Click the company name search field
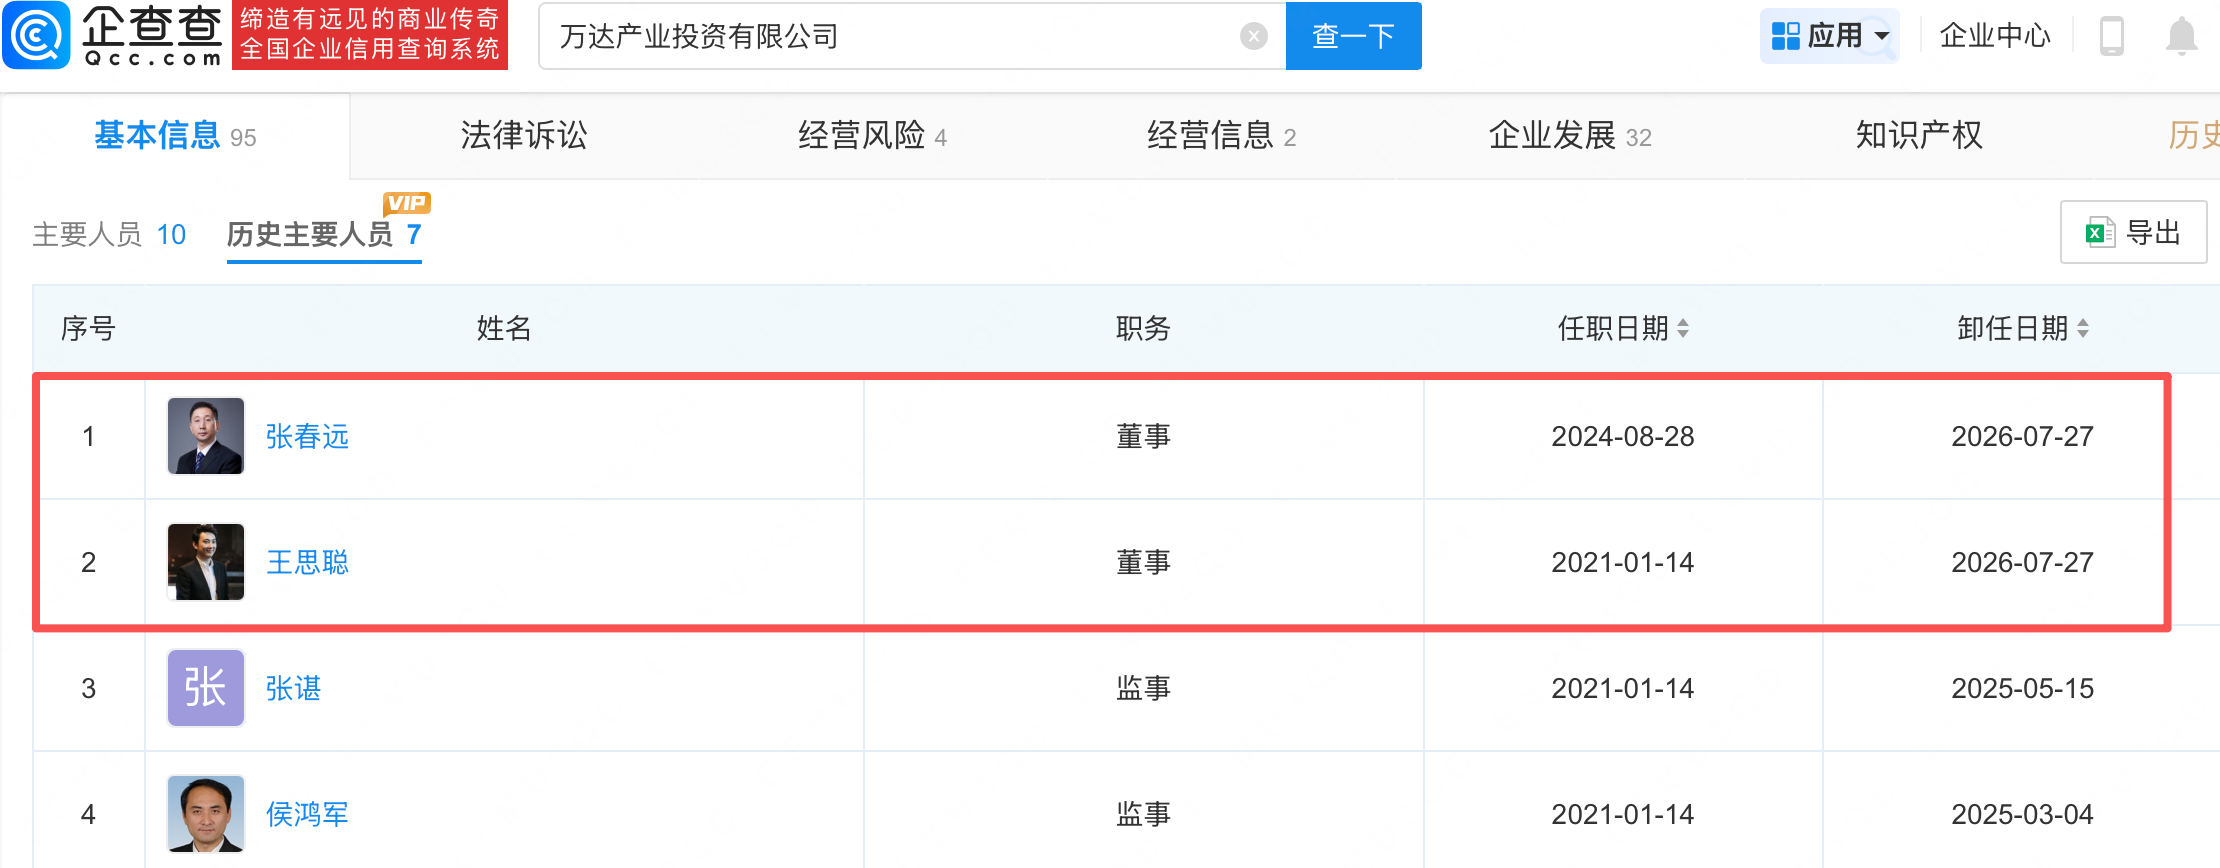This screenshot has height=868, width=2220. pyautogui.click(x=912, y=36)
